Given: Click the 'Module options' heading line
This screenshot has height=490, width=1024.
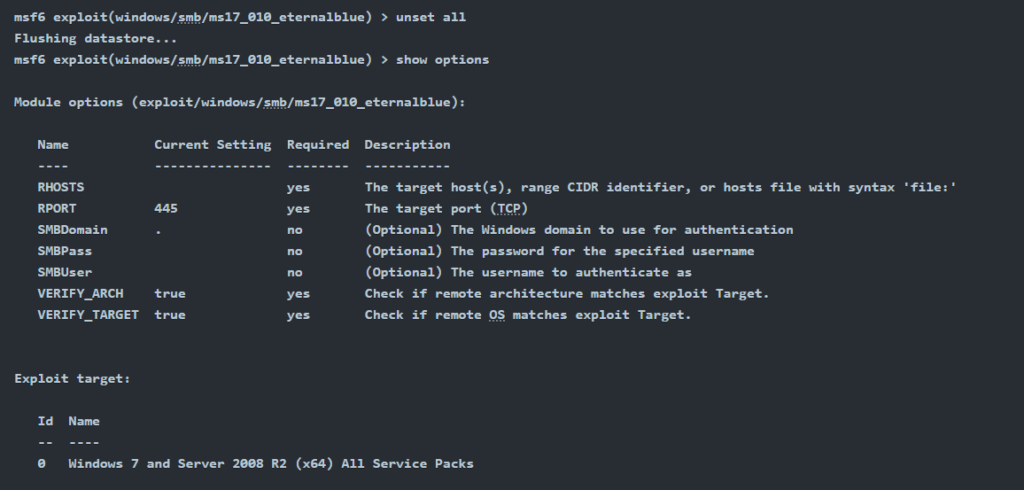Looking at the screenshot, I should click(240, 103).
